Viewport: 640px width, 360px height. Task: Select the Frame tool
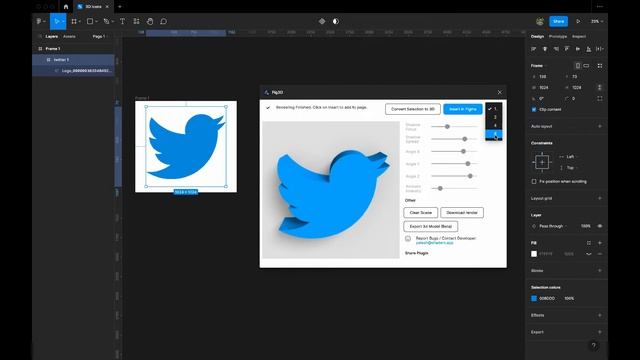(74, 21)
